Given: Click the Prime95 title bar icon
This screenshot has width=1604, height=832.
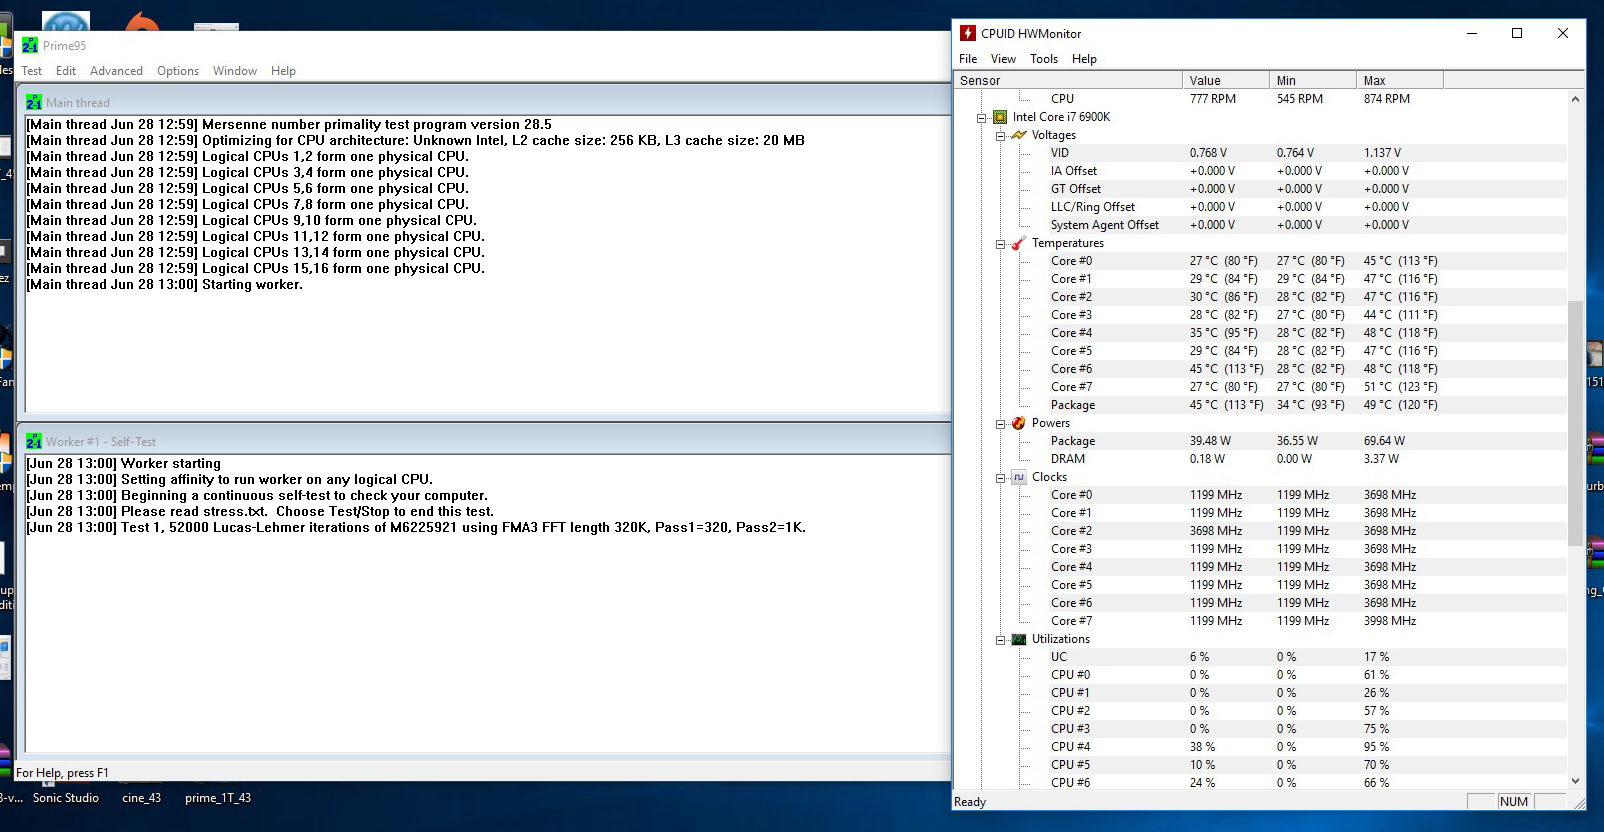Looking at the screenshot, I should click(30, 45).
